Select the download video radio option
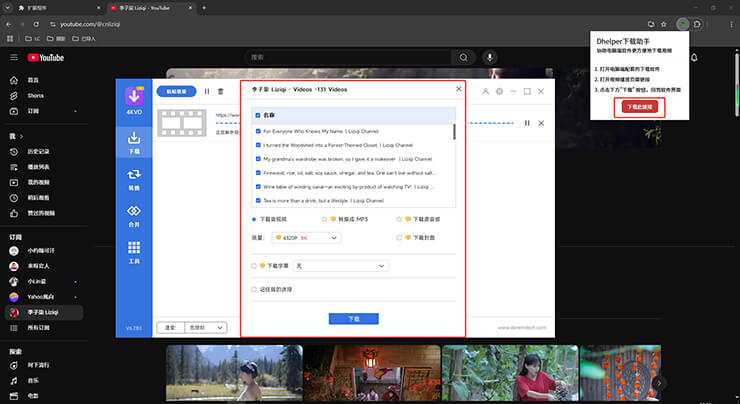 coord(254,219)
